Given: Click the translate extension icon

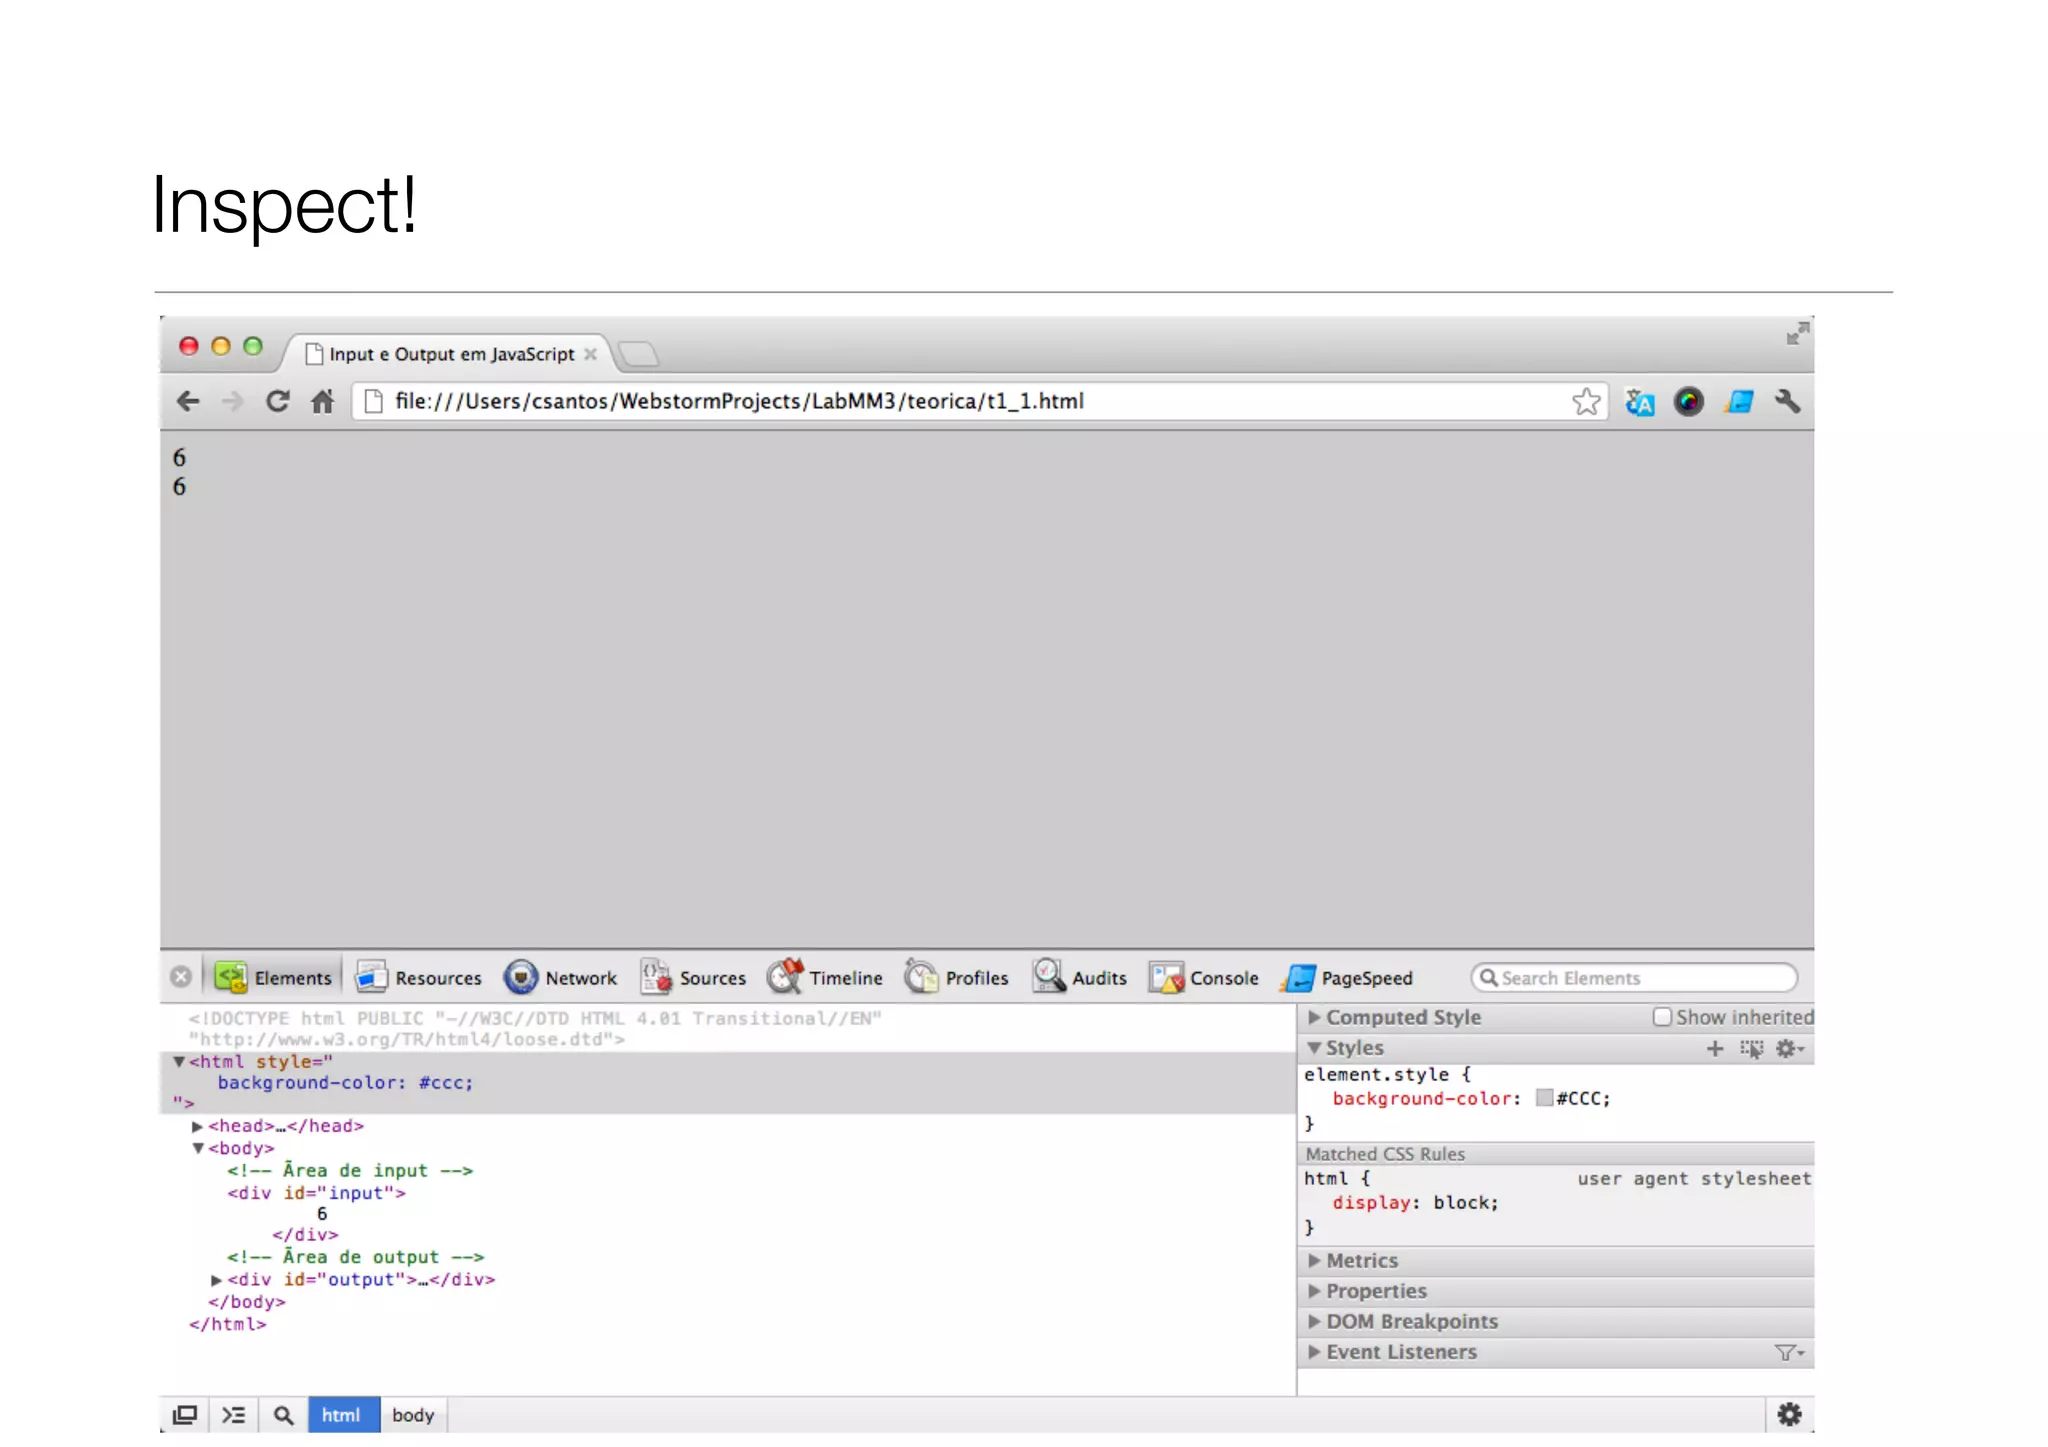Looking at the screenshot, I should [1639, 402].
